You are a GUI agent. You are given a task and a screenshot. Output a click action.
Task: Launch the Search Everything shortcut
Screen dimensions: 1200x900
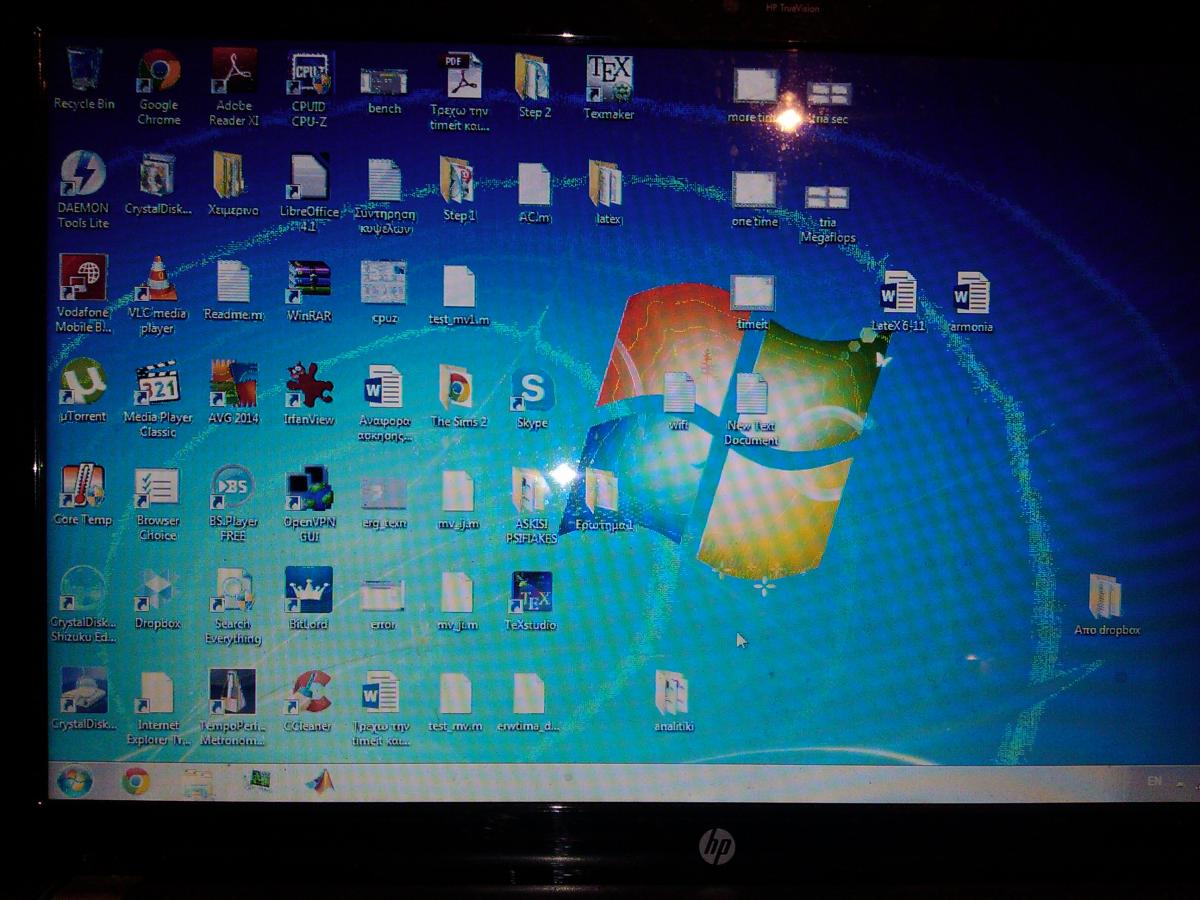click(232, 592)
